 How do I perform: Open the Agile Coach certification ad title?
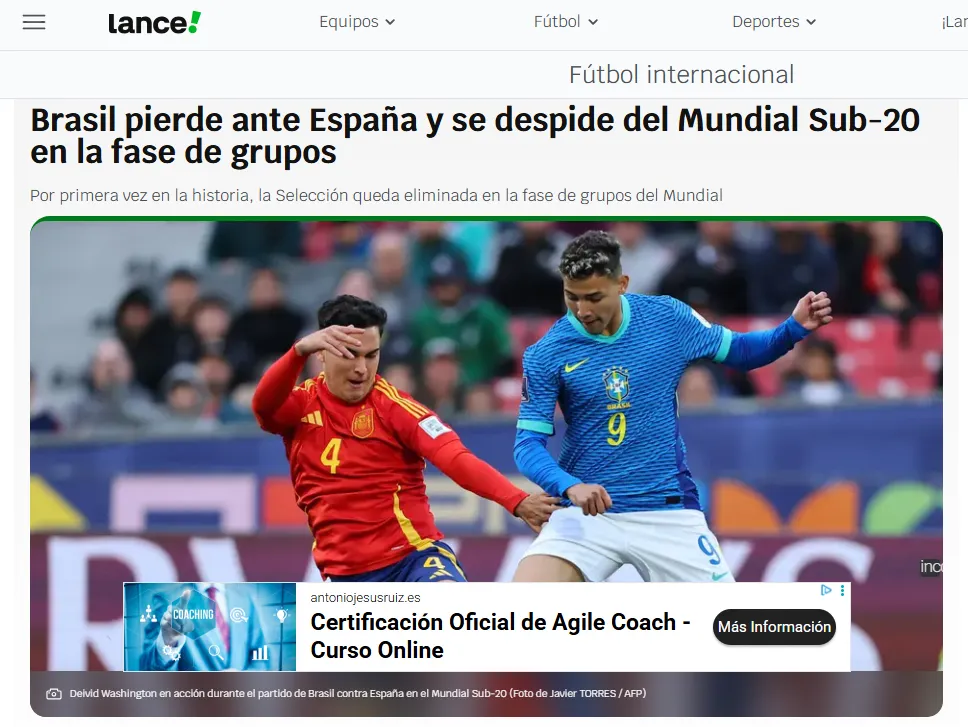pyautogui.click(x=500, y=636)
